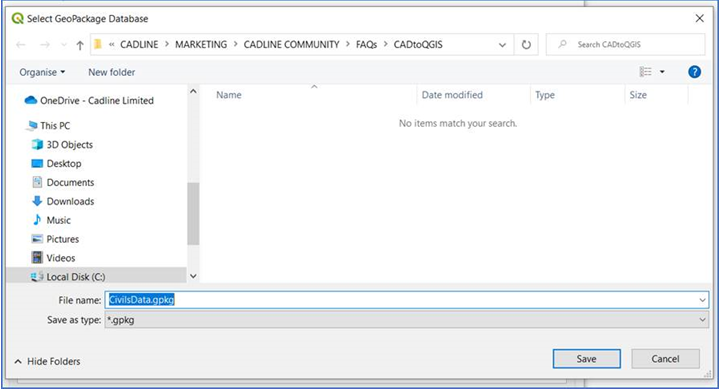Viewport: 720px width, 391px height.
Task: Open the recent locations dropdown arrow
Action: tap(63, 45)
